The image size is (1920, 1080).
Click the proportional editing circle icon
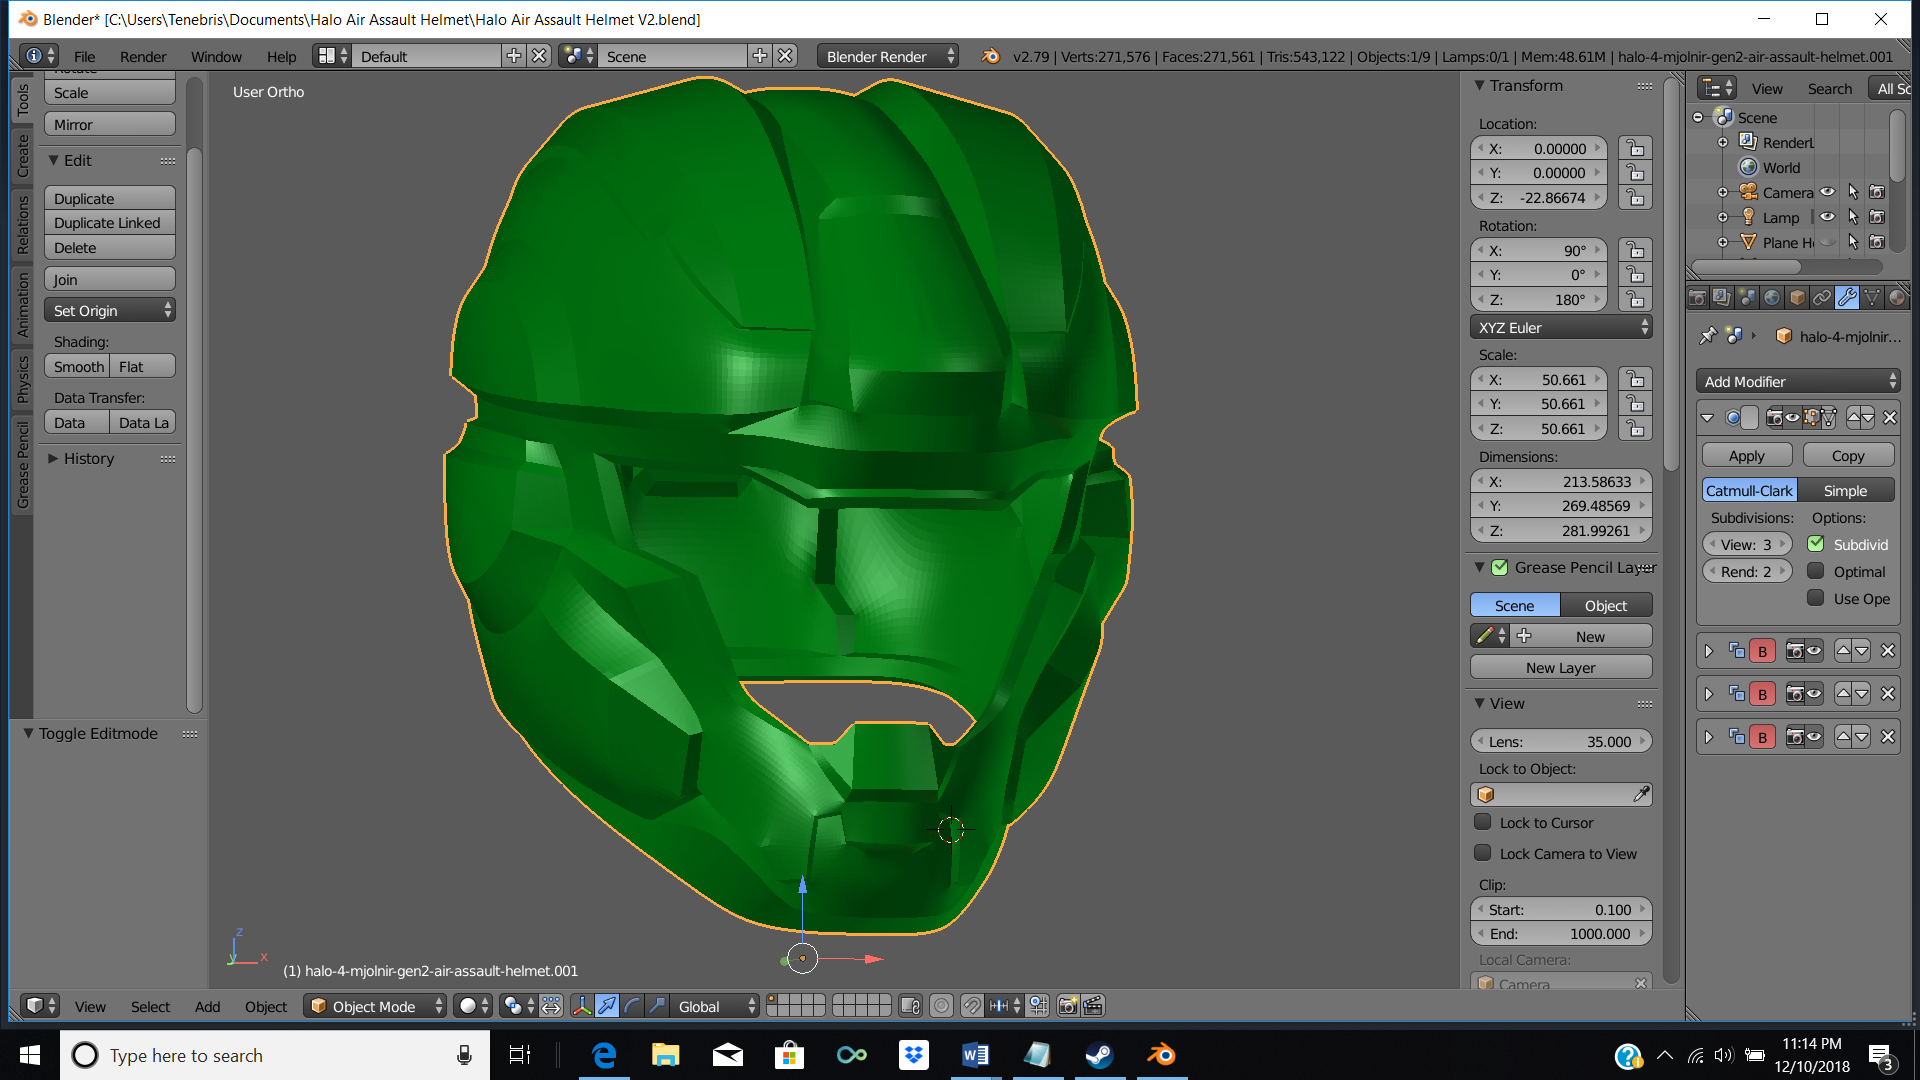pyautogui.click(x=941, y=1006)
